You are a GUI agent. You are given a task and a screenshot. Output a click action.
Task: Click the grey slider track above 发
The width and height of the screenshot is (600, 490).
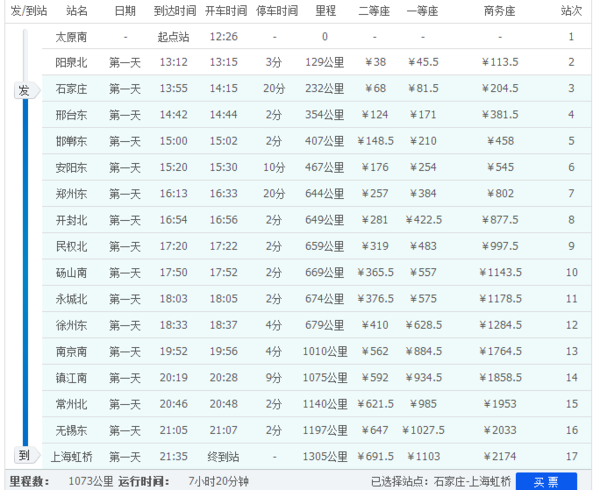(25, 55)
